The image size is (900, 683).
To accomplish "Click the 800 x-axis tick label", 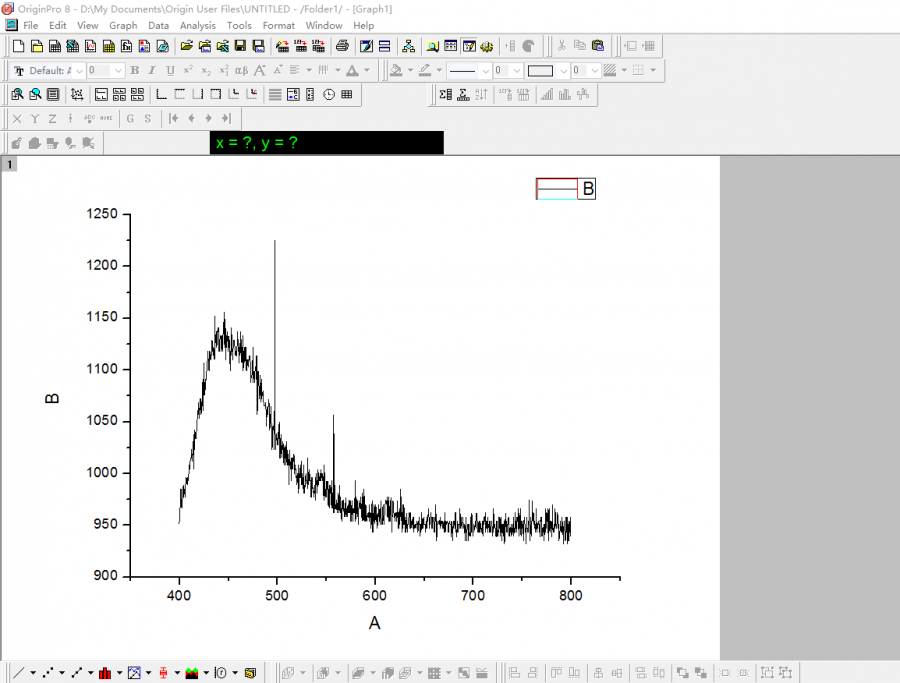I will (571, 595).
